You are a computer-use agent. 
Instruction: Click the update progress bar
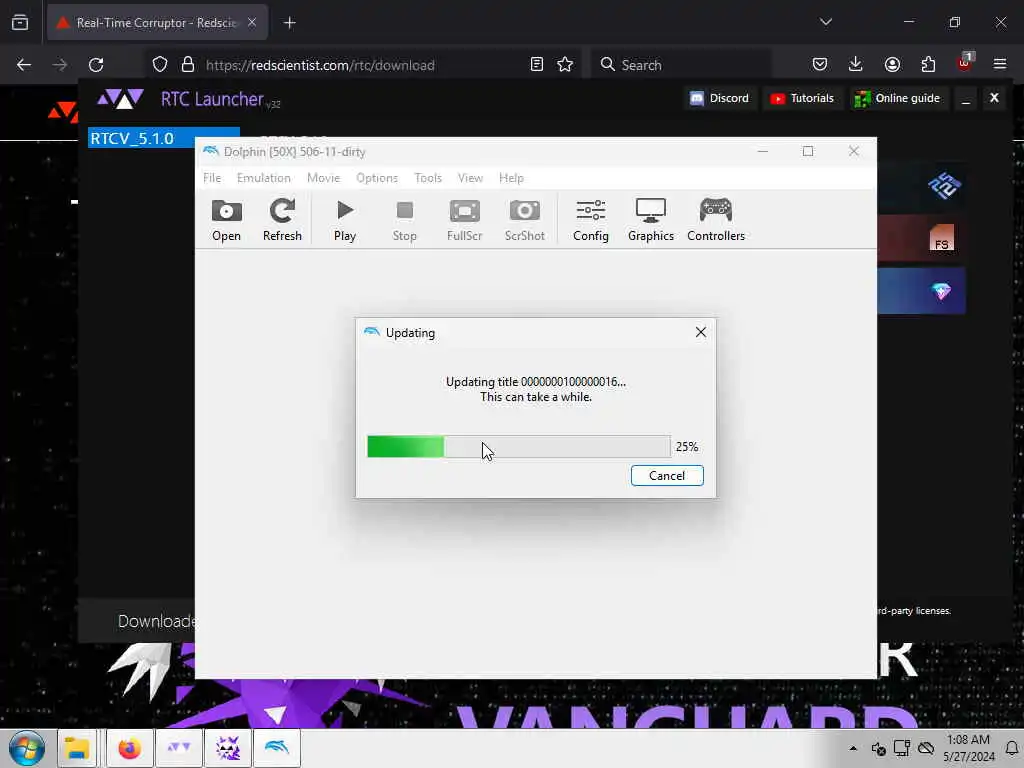coord(519,447)
